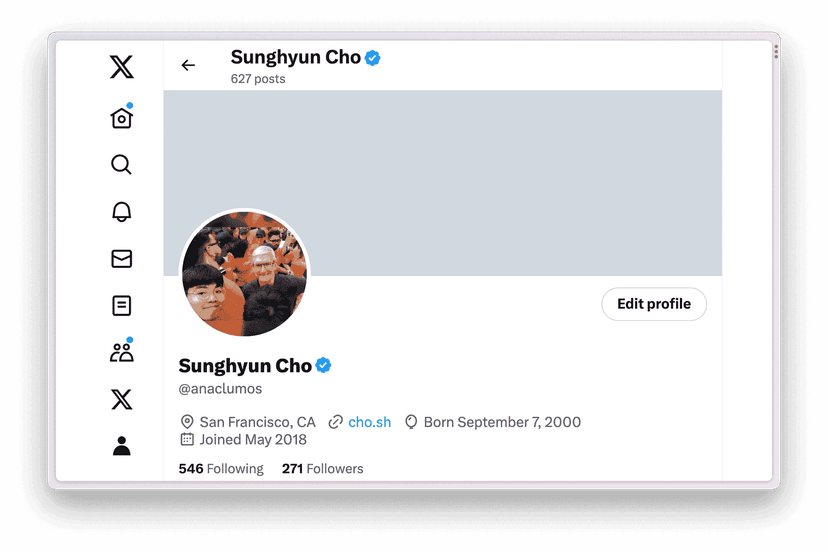This screenshot has height=552, width=828.
Task: Open the circular profile picture
Action: point(244,274)
